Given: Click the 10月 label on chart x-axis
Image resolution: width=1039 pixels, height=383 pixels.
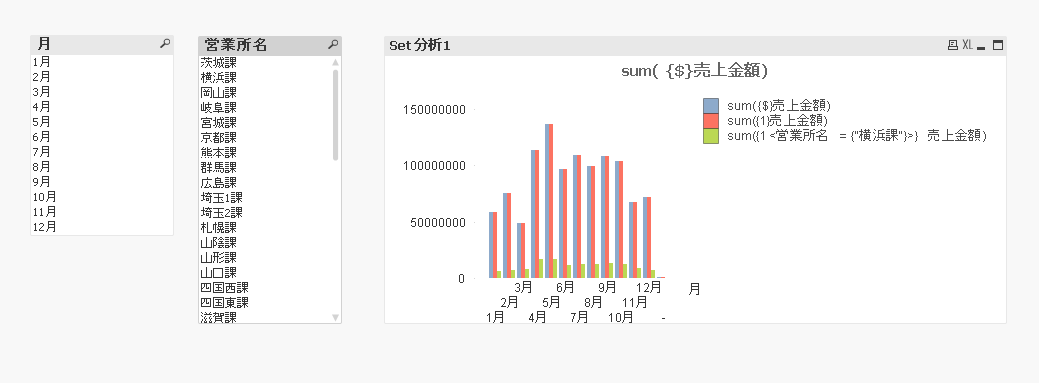Looking at the screenshot, I should [621, 317].
